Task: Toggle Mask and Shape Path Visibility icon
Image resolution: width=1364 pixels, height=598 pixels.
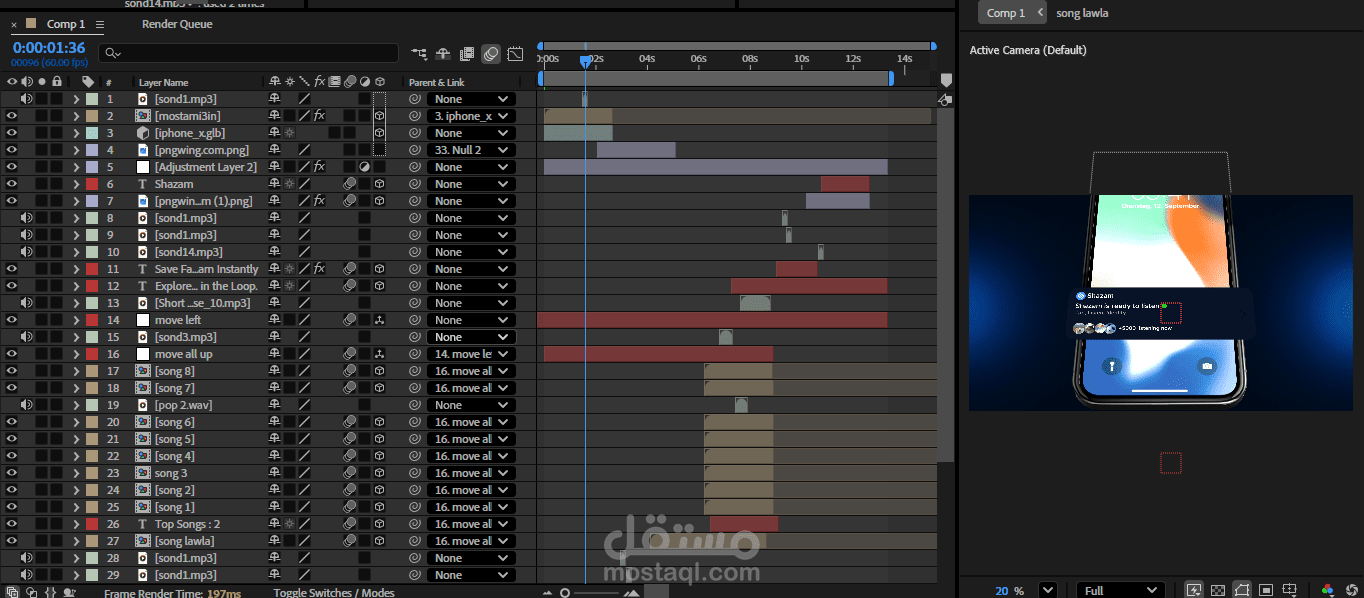Action: point(1242,590)
